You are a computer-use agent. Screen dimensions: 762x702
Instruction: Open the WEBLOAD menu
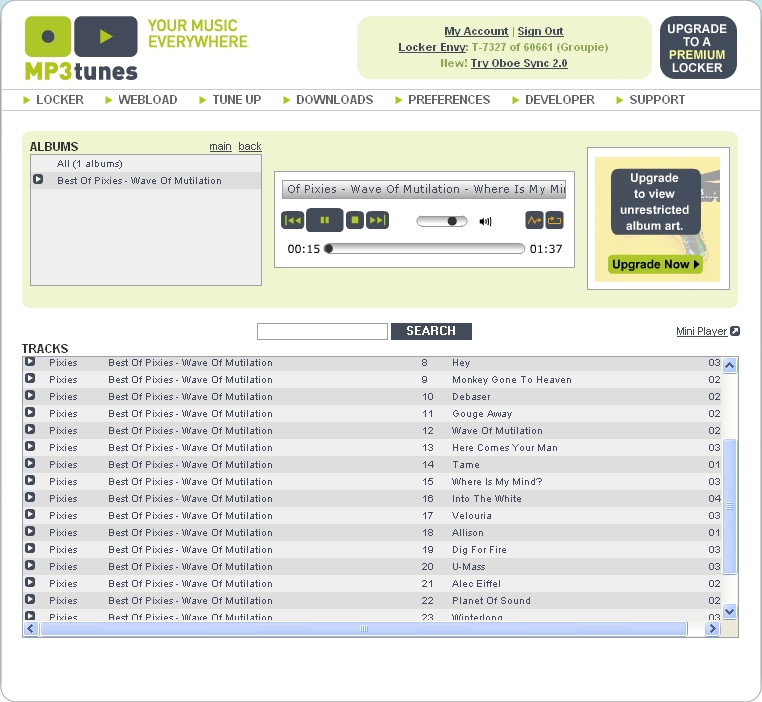tap(148, 100)
